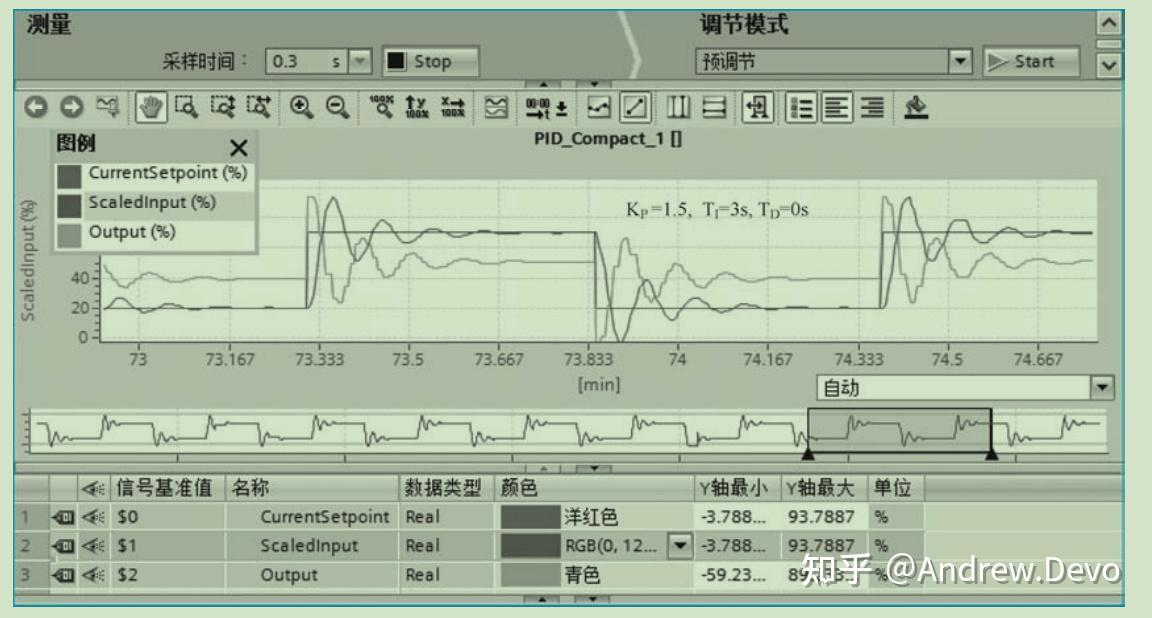Click the highlighted range in the overview strip
This screenshot has height=618, width=1152.
(899, 431)
